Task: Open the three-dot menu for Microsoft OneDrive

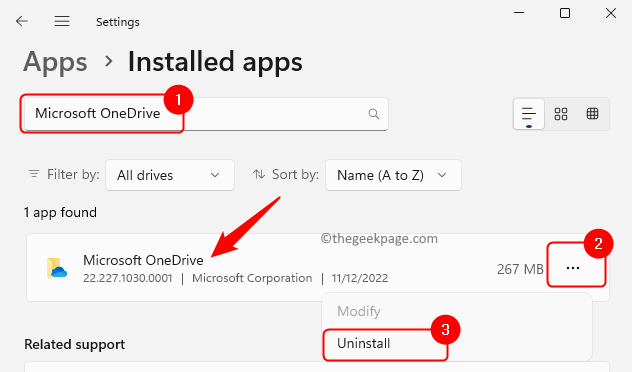Action: 573,268
